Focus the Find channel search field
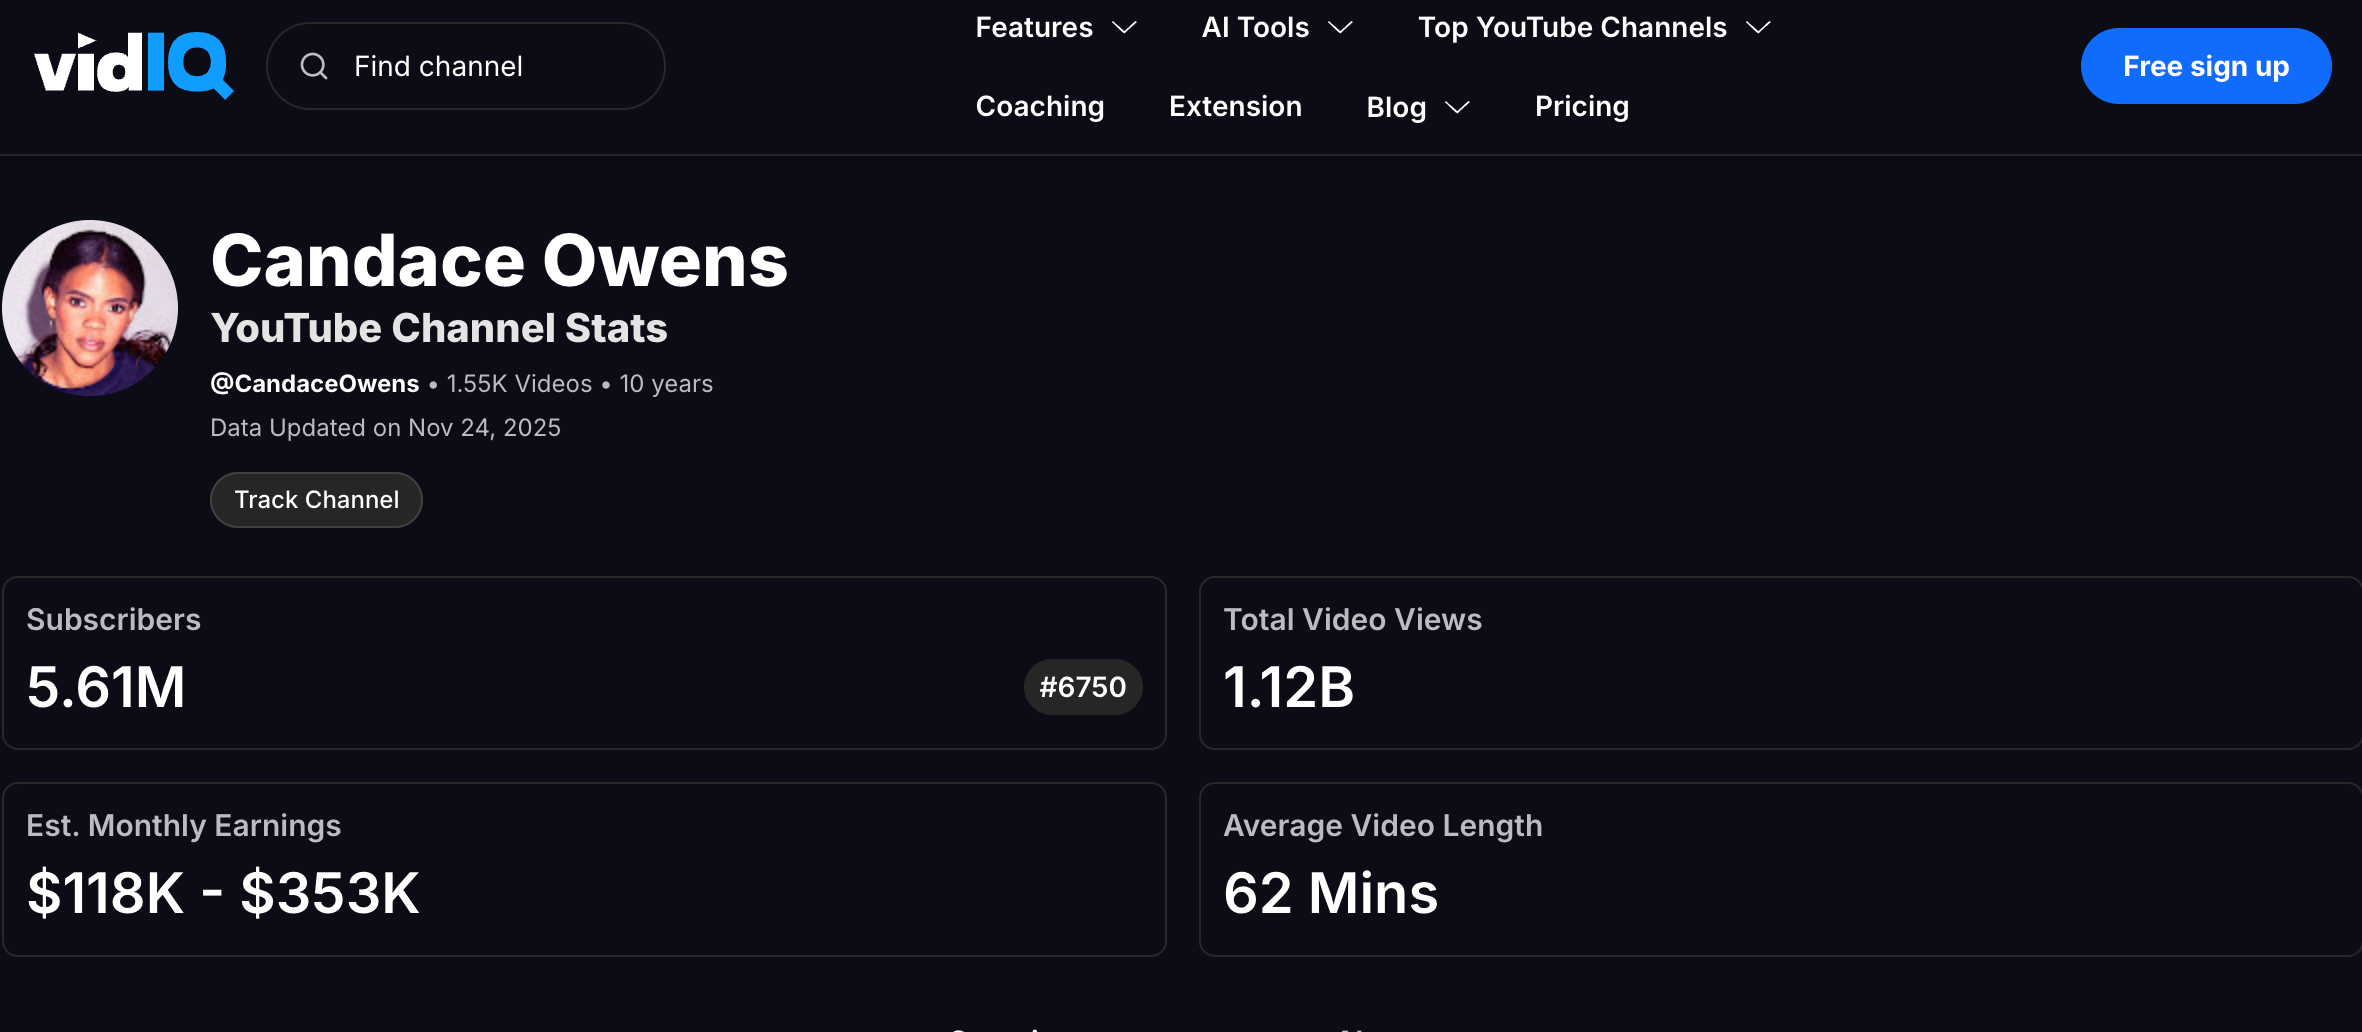The image size is (2362, 1032). click(466, 66)
